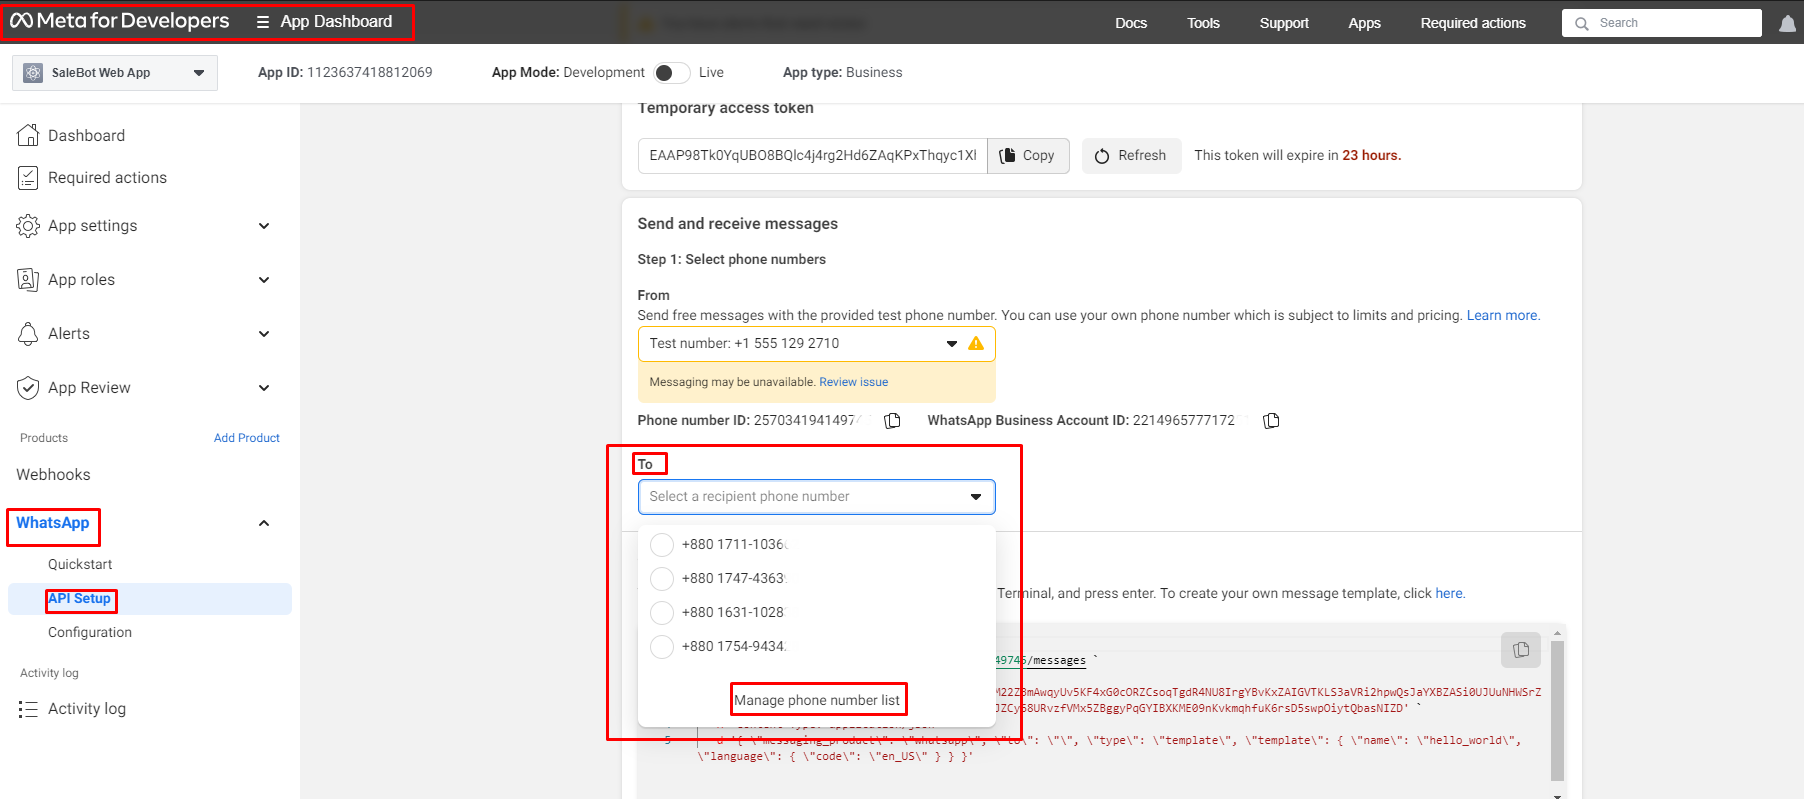Image resolution: width=1804 pixels, height=799 pixels.
Task: Click the 'here' message template link
Action: [x=1449, y=594]
